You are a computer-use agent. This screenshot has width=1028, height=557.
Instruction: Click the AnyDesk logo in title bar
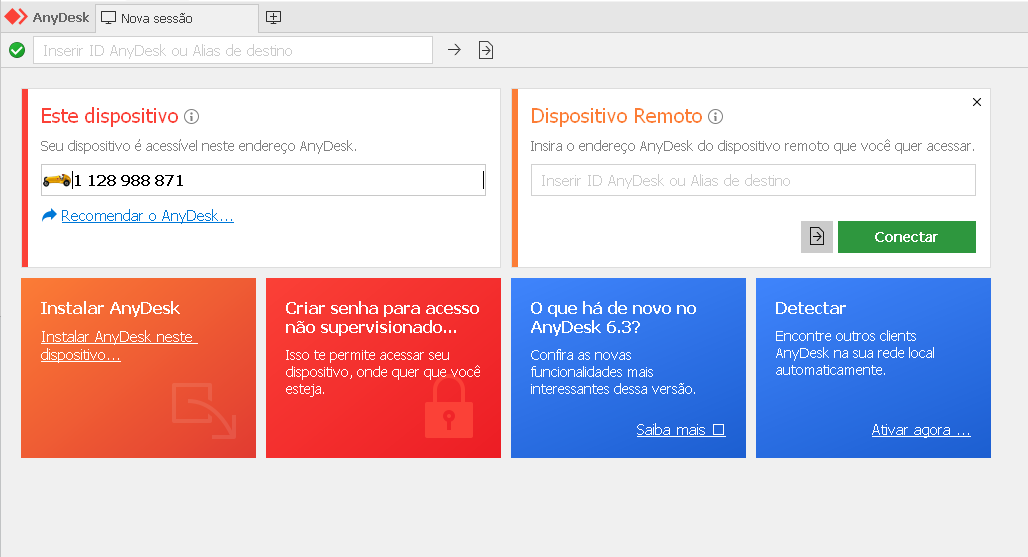[16, 17]
